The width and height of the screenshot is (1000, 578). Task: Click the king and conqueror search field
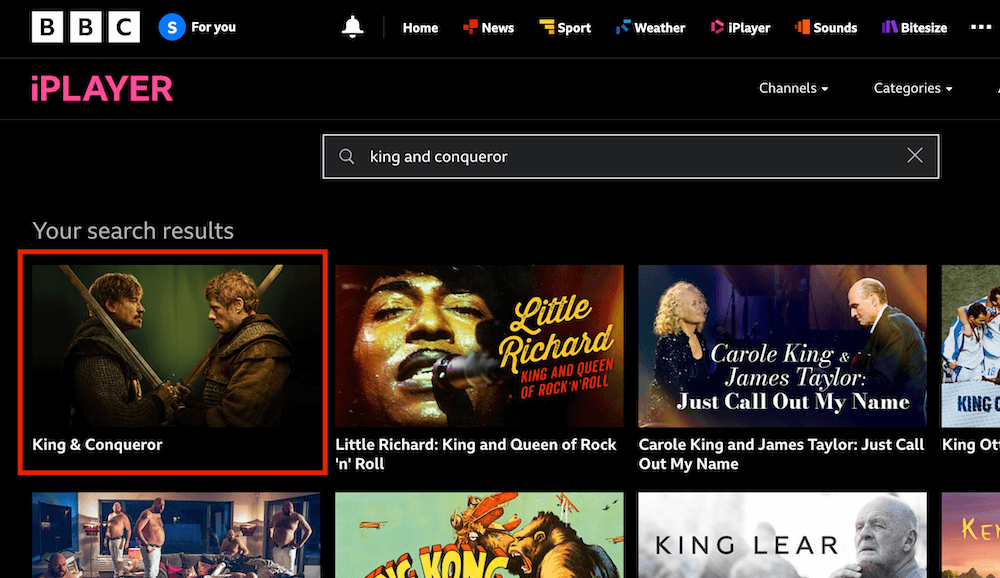coord(631,156)
